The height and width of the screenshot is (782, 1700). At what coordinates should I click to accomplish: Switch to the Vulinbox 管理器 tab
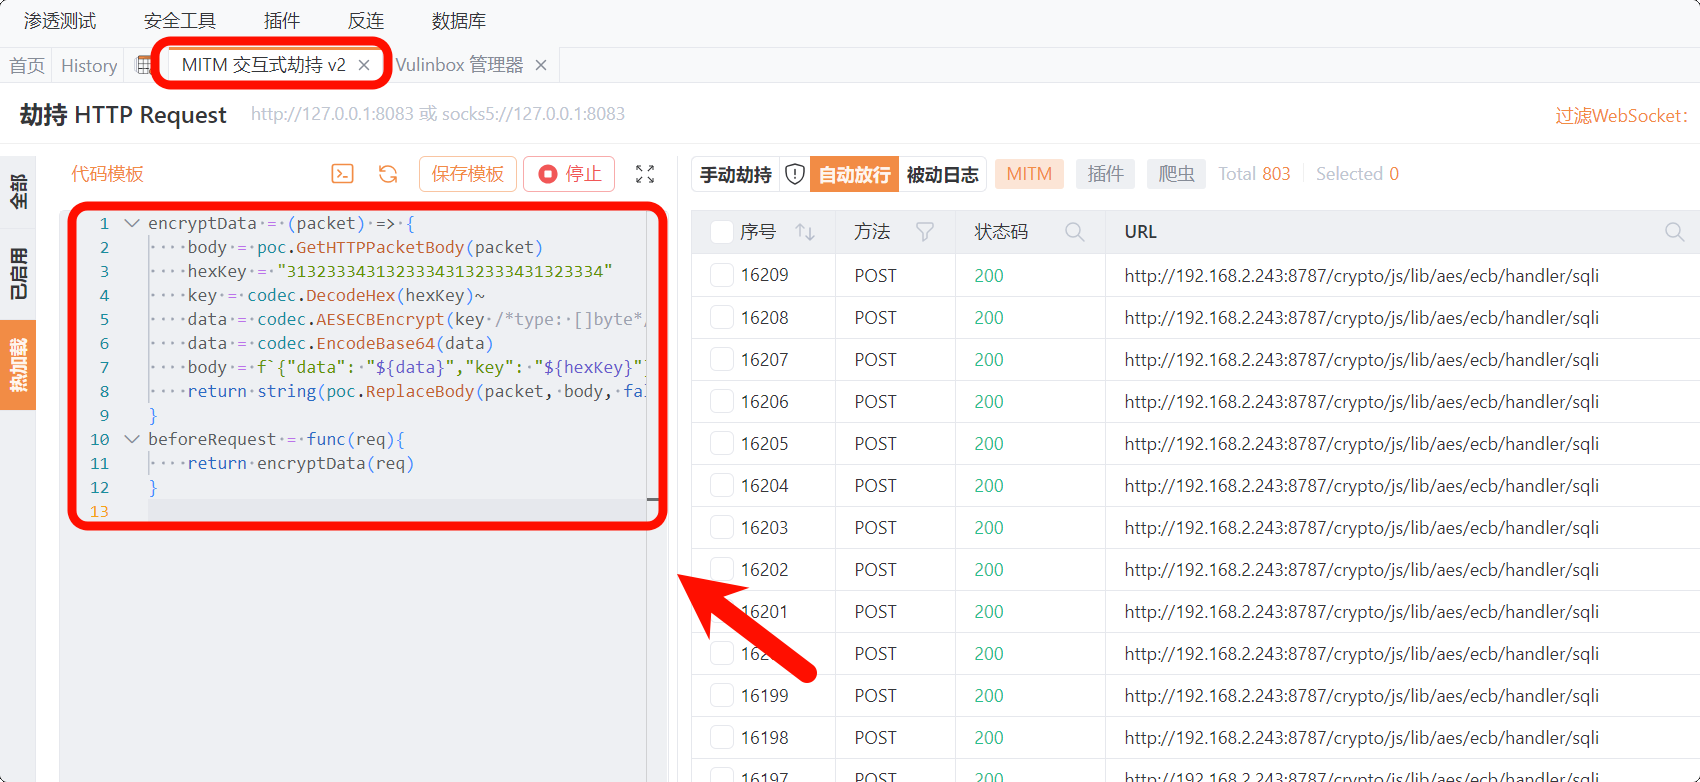(x=459, y=65)
